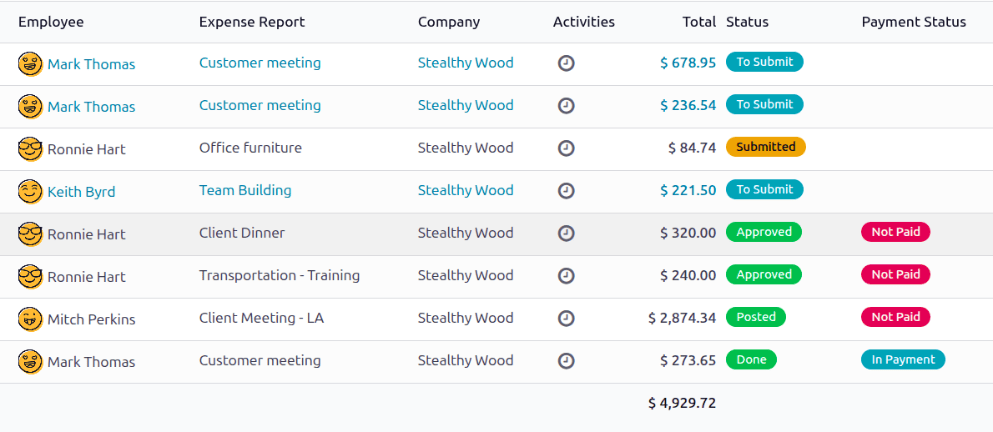
Task: Click the Not Paid badge for Client Dinner
Action: point(895,232)
